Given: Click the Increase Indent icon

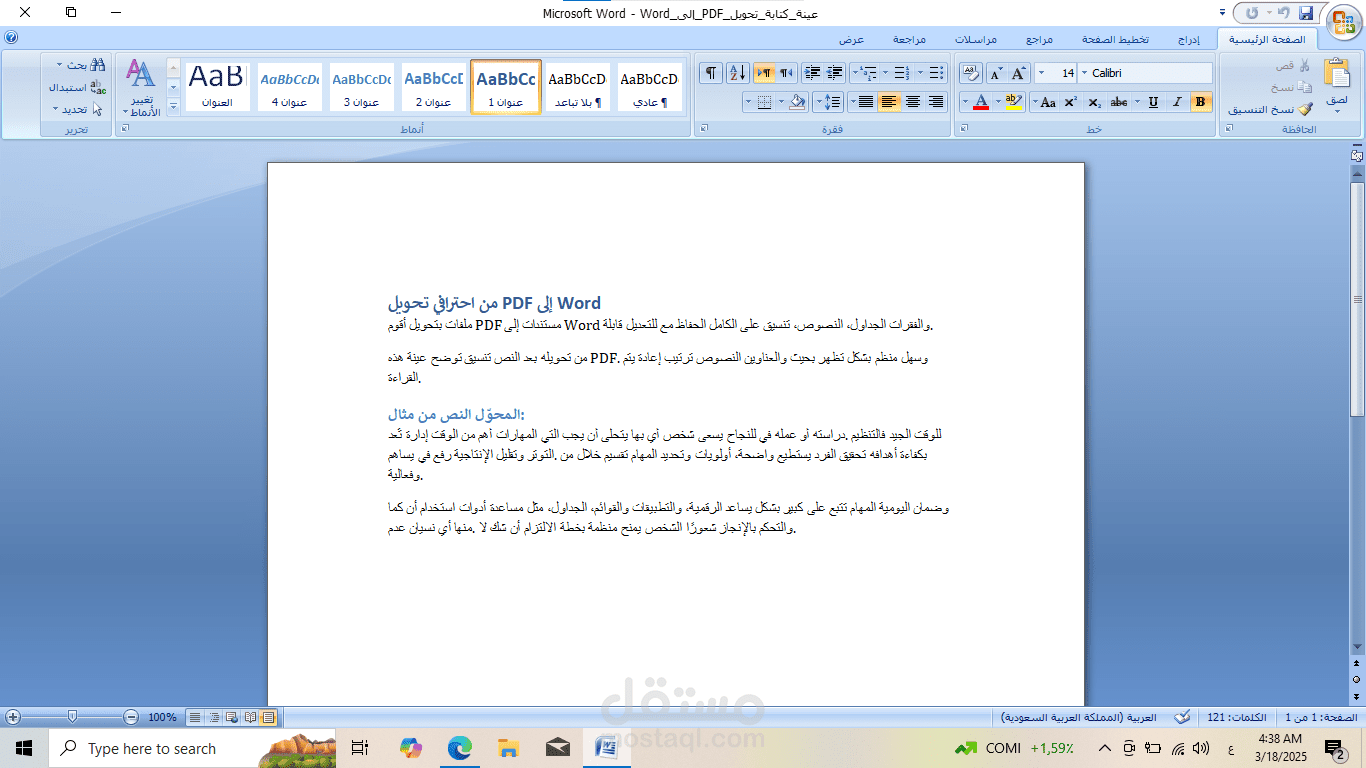Looking at the screenshot, I should pyautogui.click(x=812, y=73).
